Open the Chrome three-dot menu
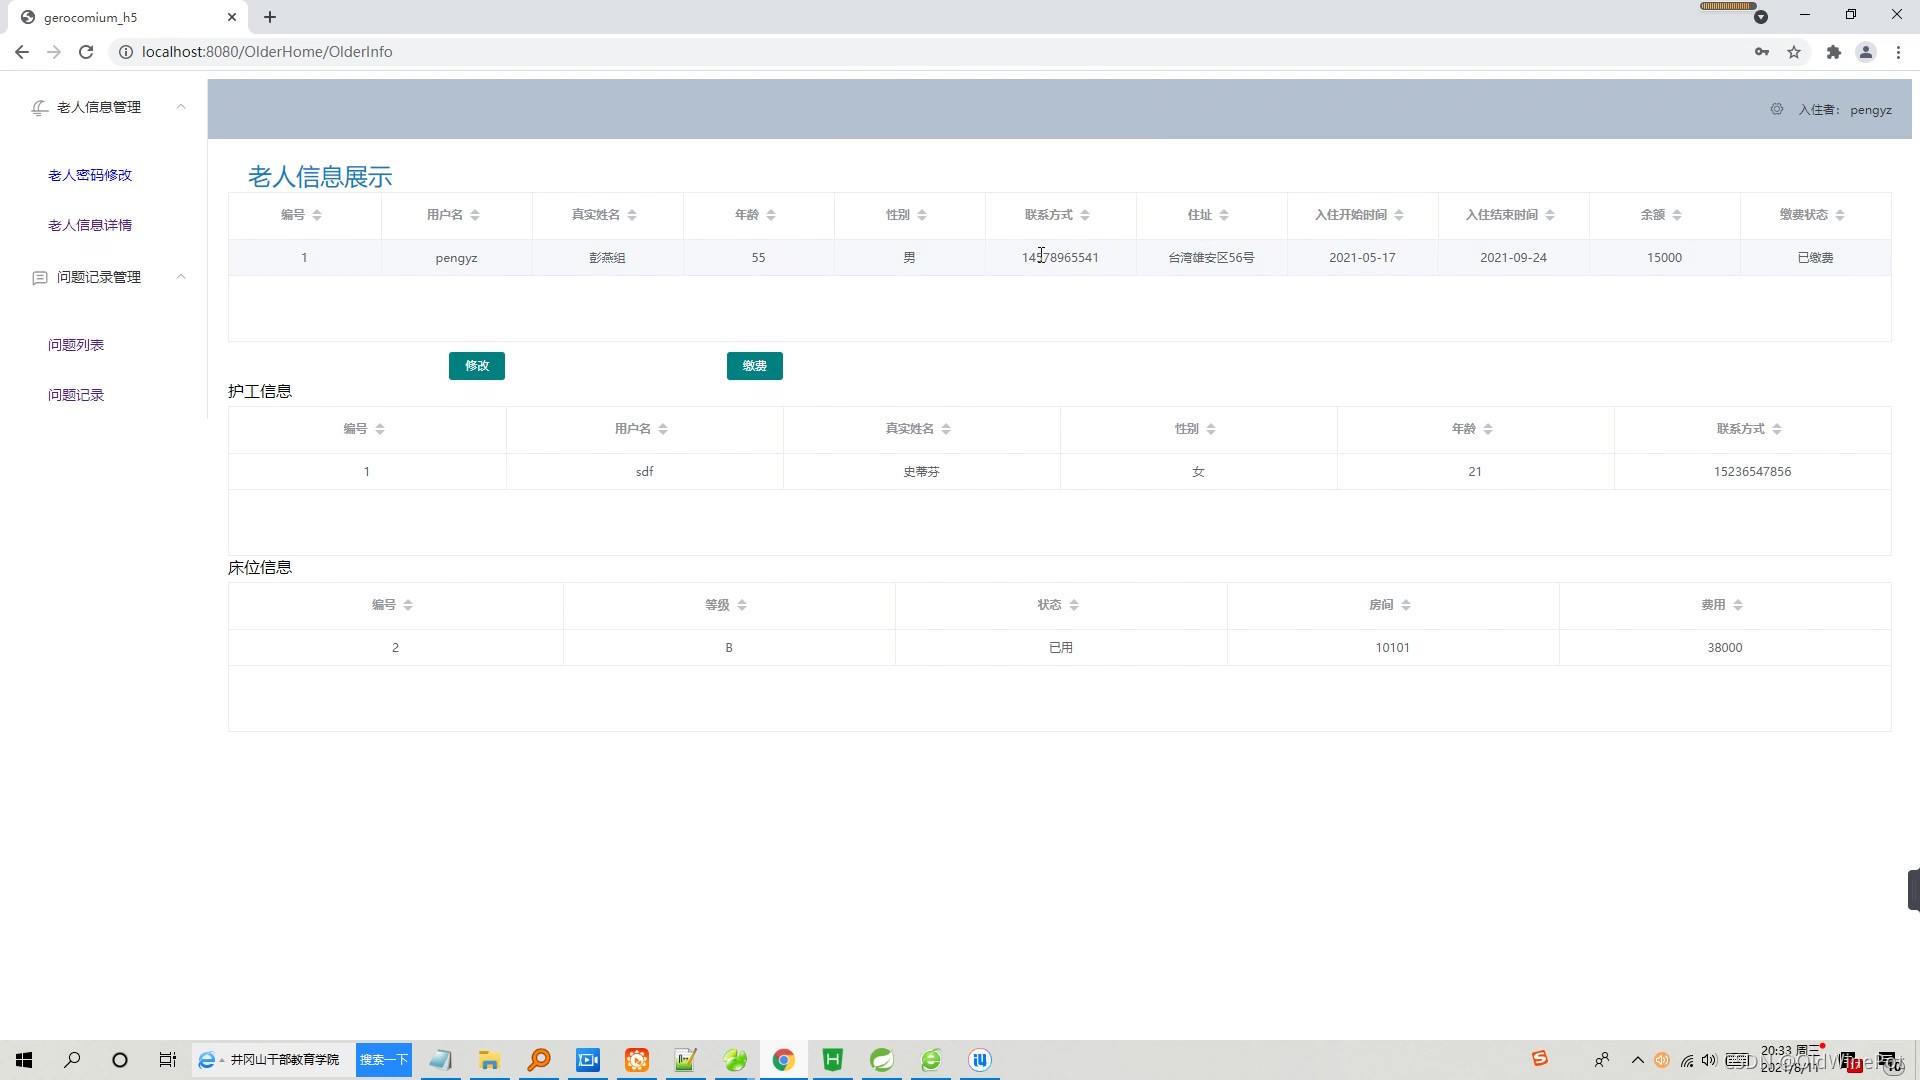The image size is (1920, 1080). pyautogui.click(x=1898, y=52)
